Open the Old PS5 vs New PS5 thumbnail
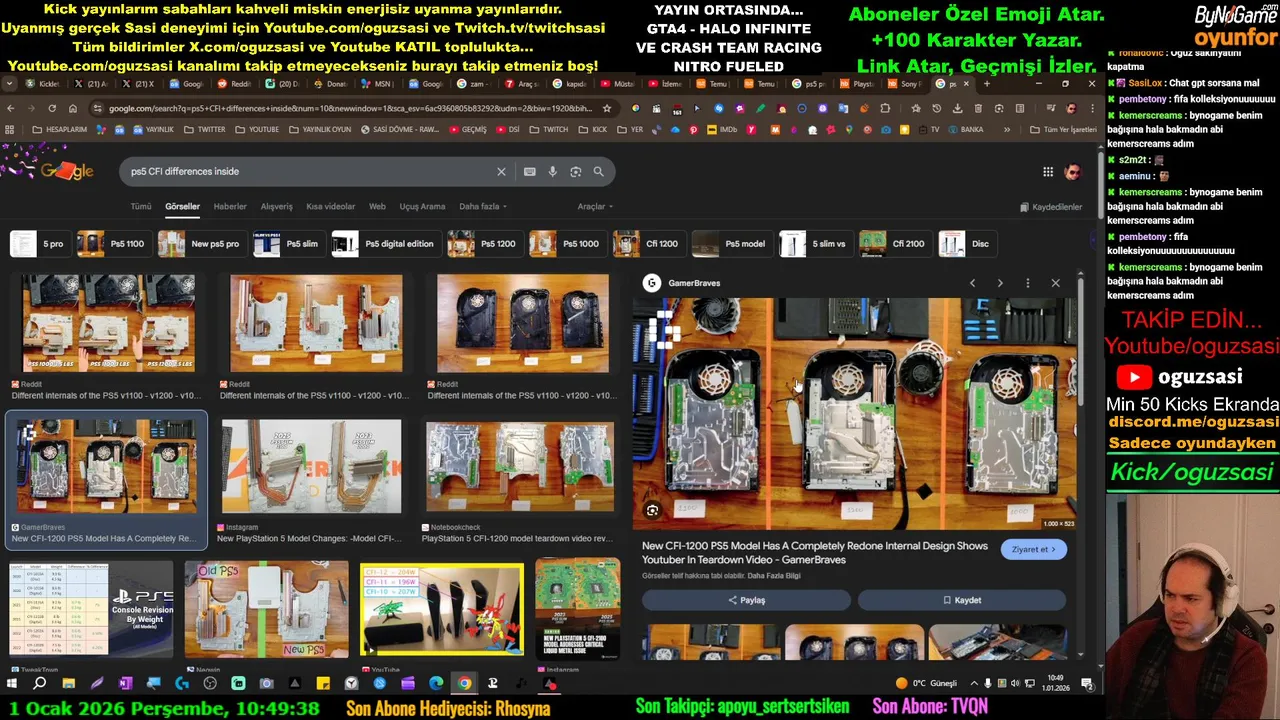1280x720 pixels. (x=267, y=610)
